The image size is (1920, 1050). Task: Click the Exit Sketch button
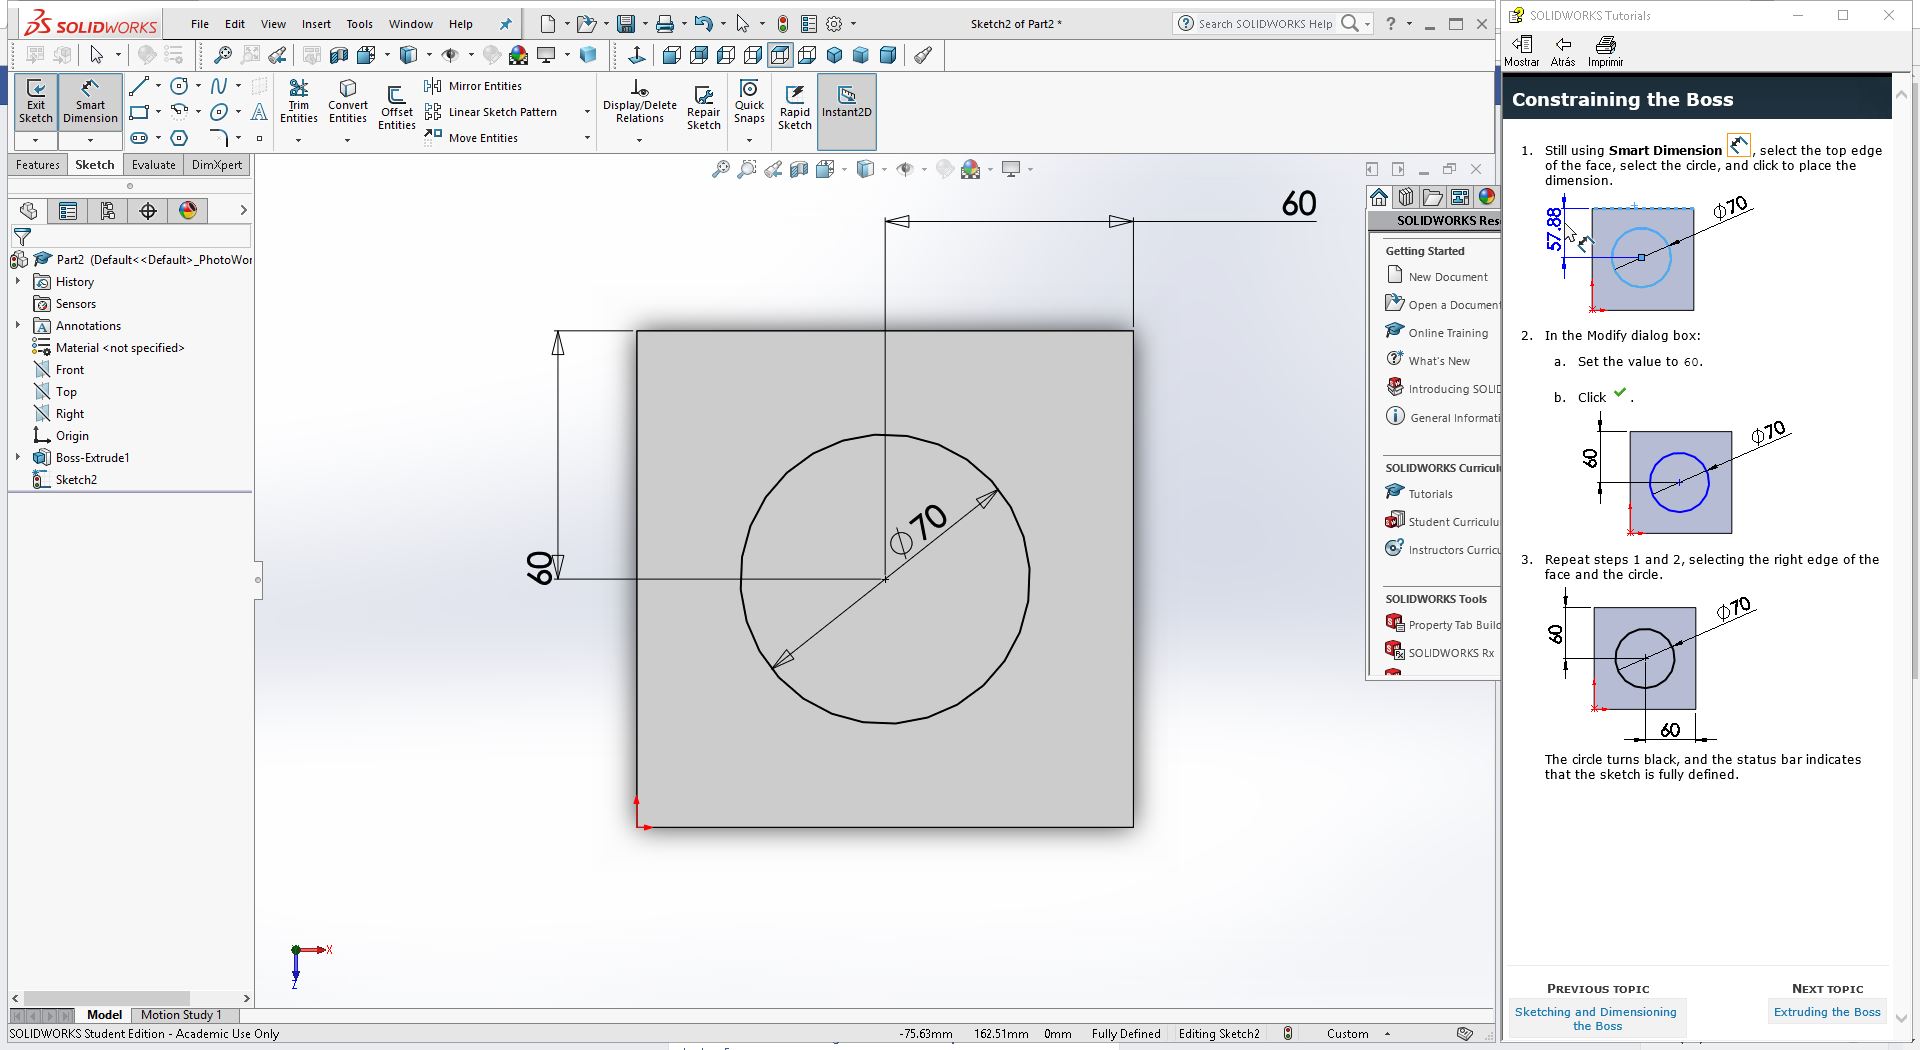[35, 101]
